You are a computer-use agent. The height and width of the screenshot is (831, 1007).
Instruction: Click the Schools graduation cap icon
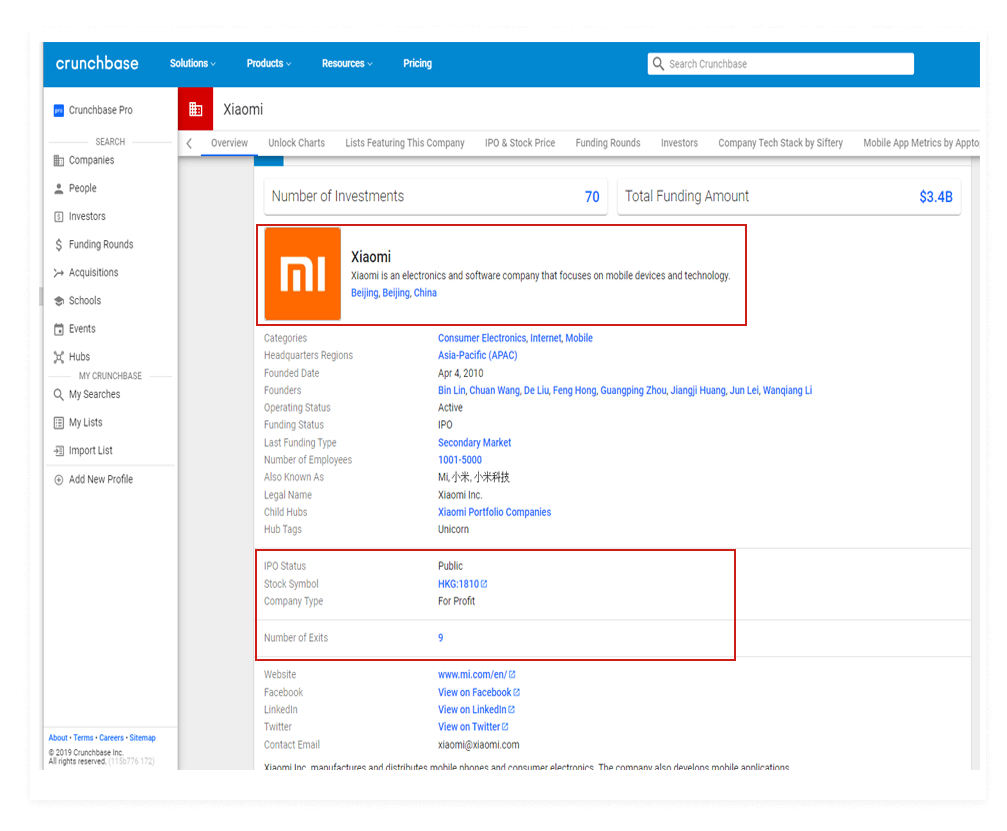pyautogui.click(x=58, y=301)
